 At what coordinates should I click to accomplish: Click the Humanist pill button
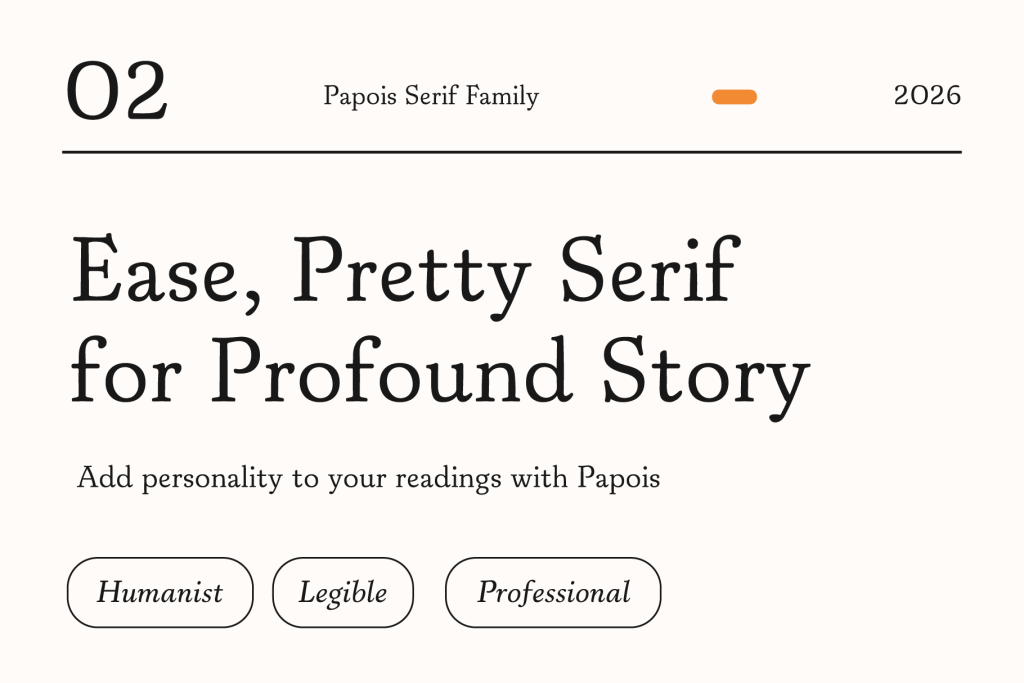click(160, 592)
